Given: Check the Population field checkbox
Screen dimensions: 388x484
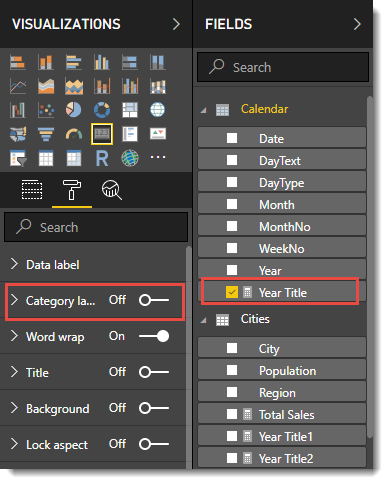Looking at the screenshot, I should (232, 370).
